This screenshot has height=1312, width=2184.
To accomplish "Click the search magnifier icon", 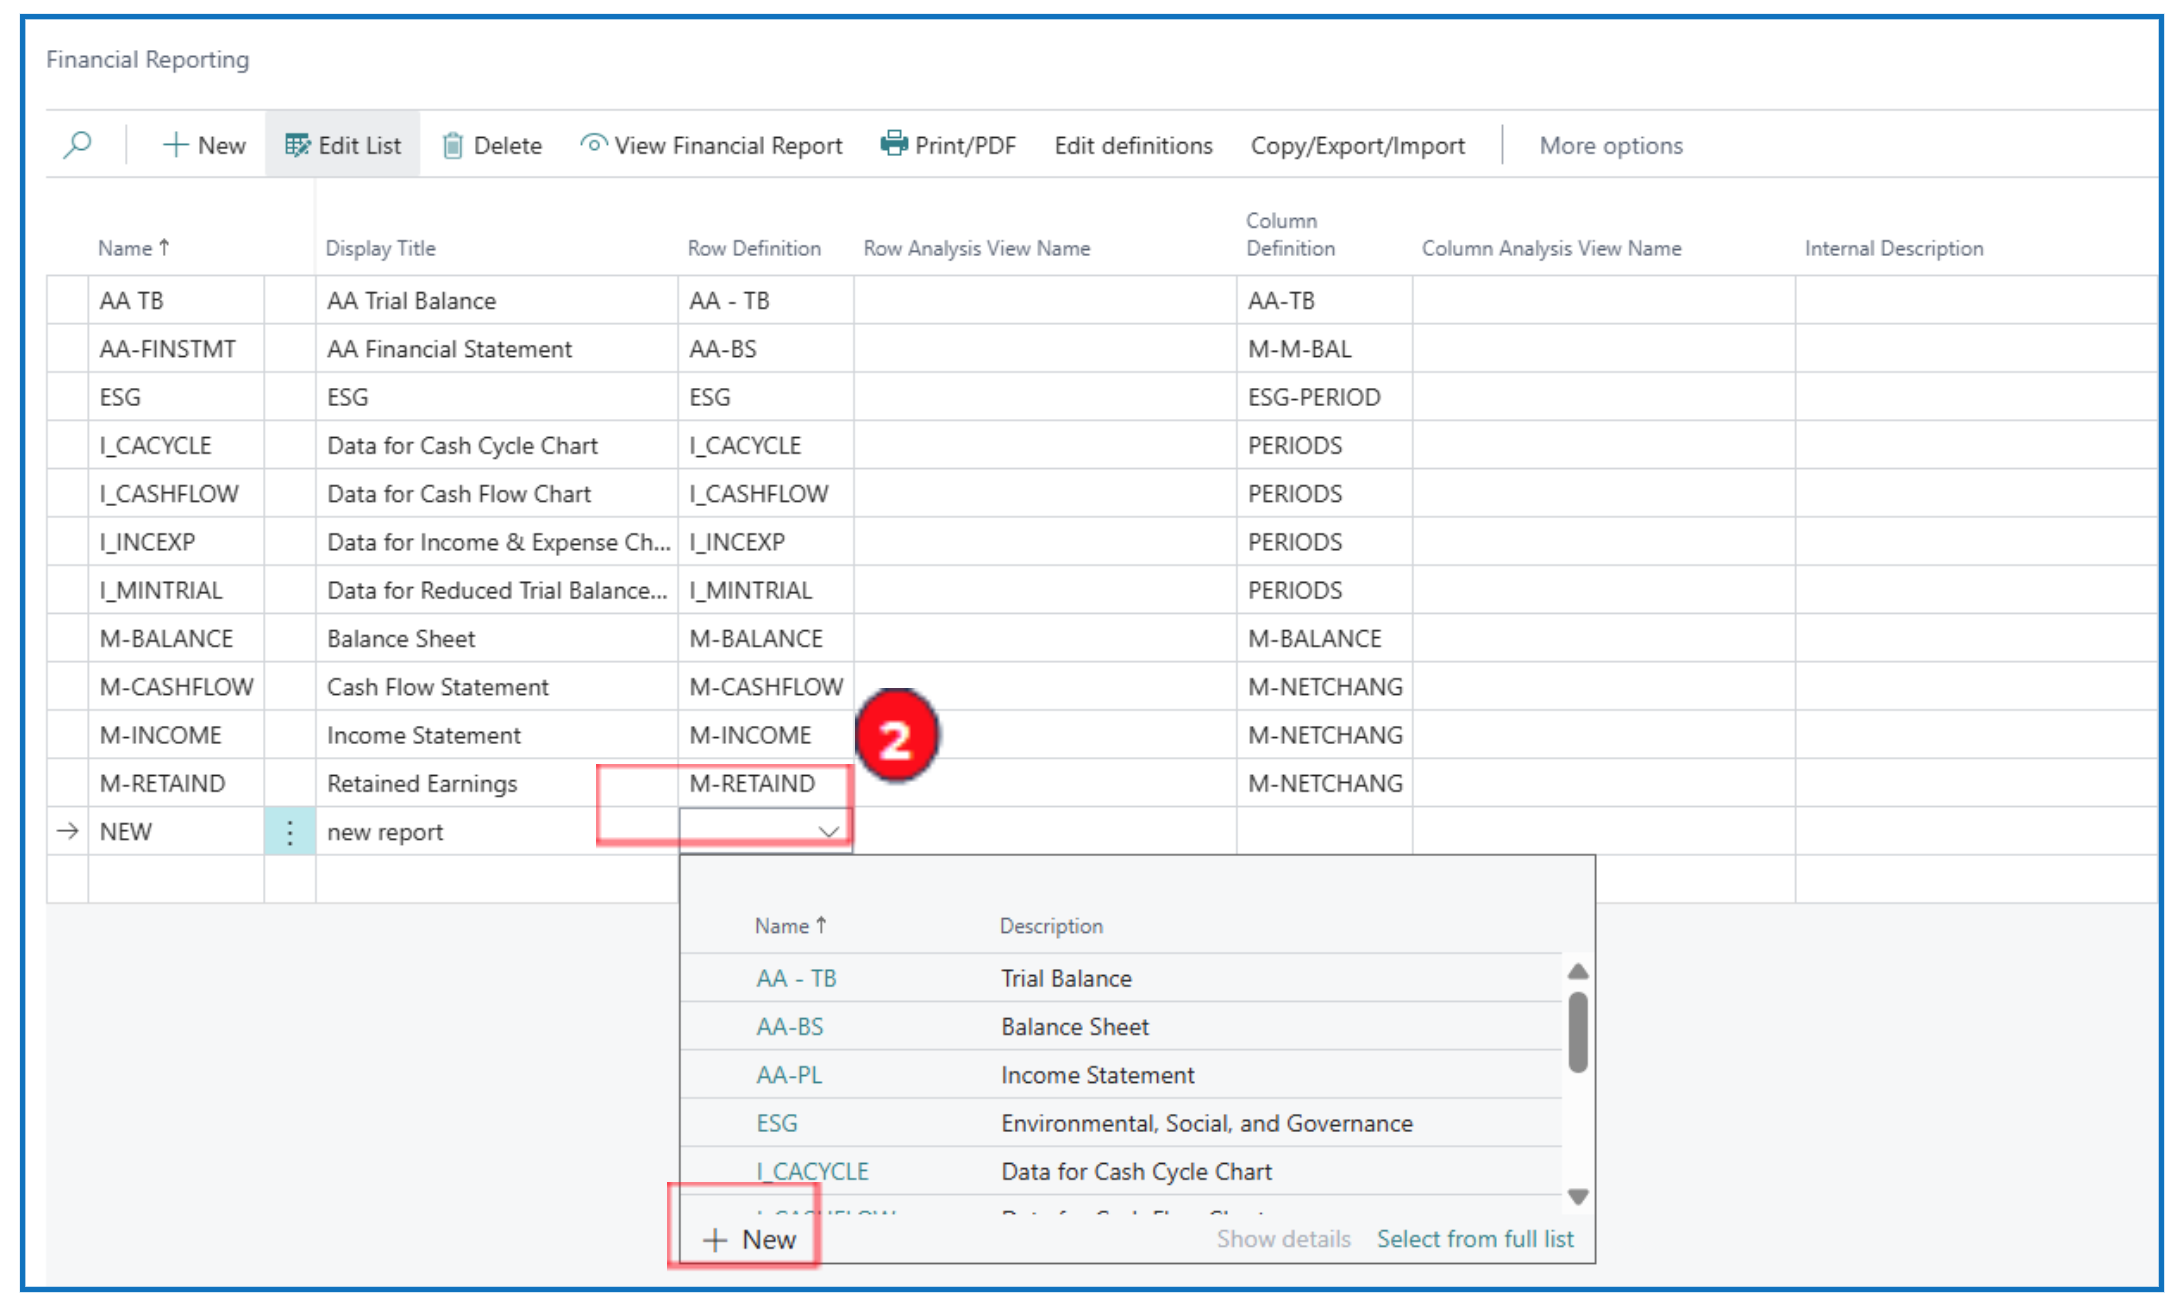I will tap(77, 145).
